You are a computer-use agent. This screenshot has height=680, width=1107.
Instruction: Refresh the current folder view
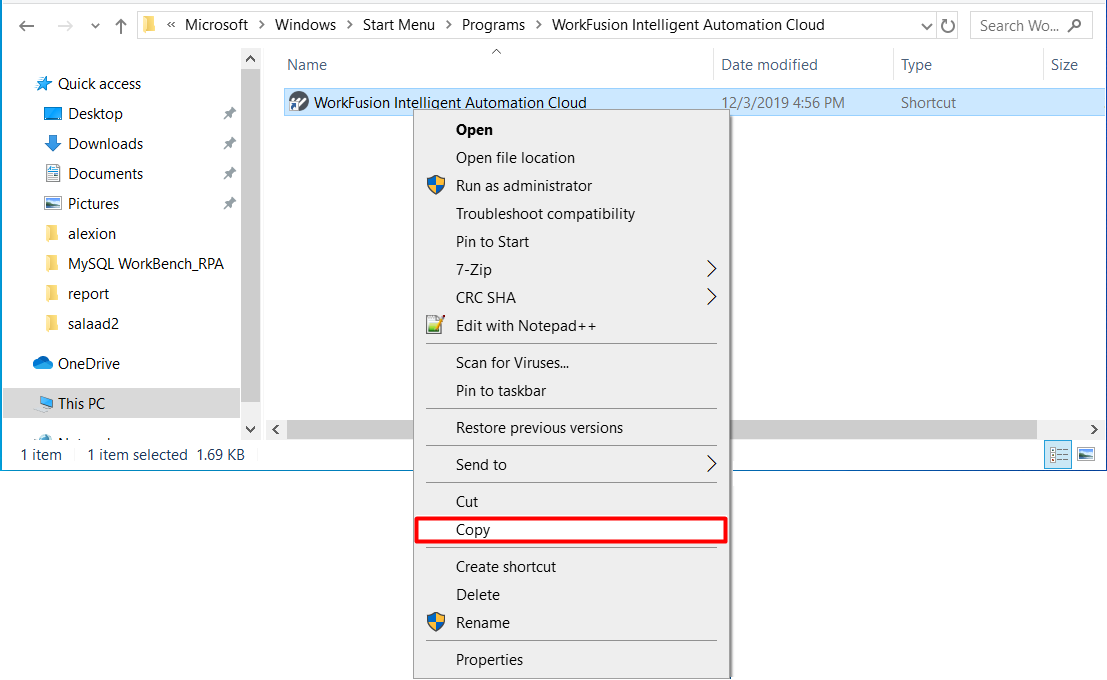pos(948,26)
